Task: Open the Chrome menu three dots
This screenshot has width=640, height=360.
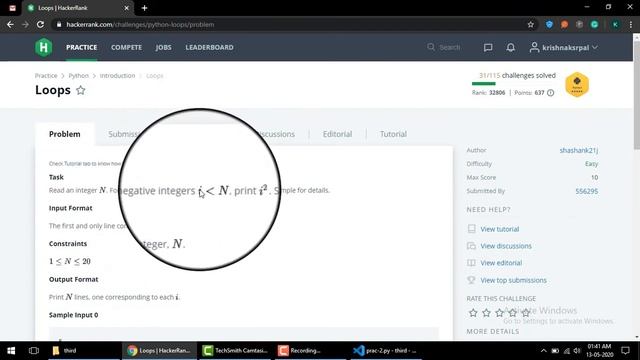Action: (631, 24)
